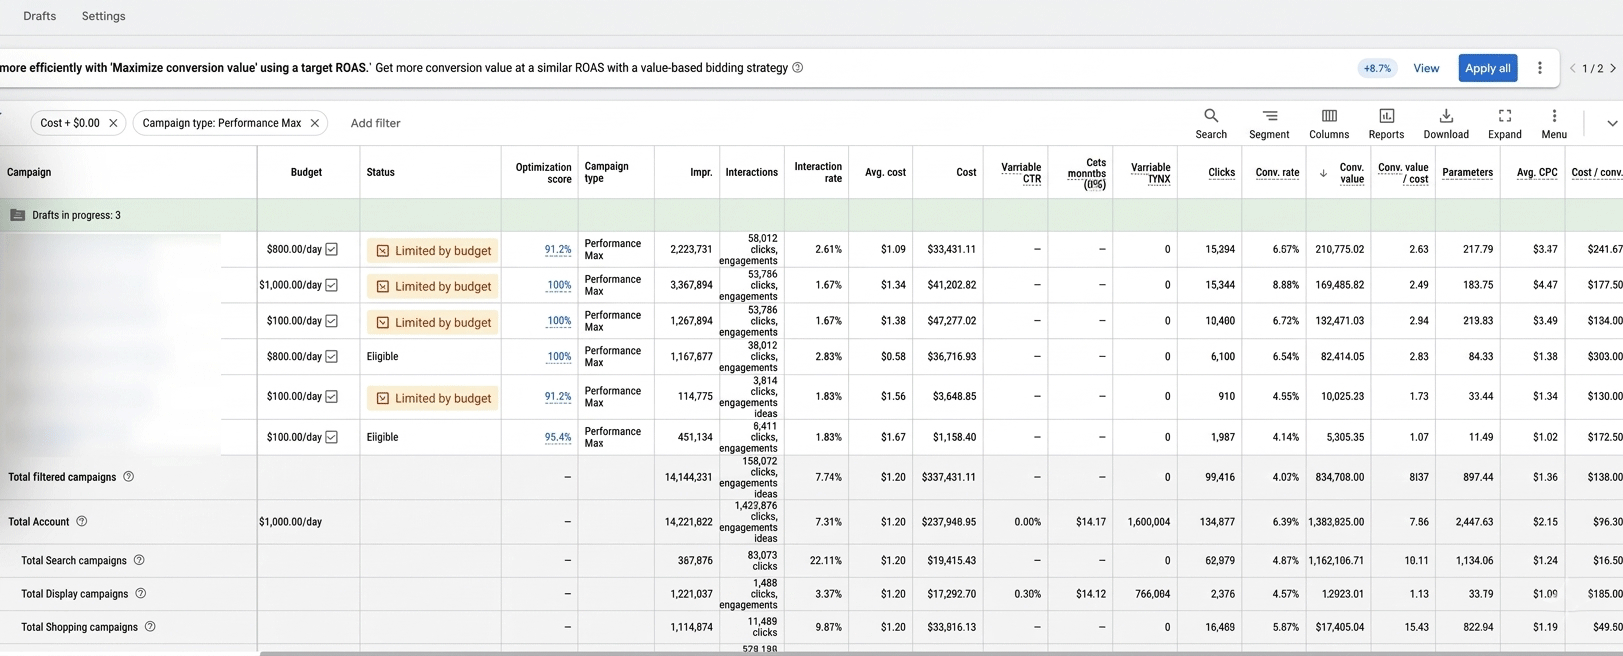
Task: Sort by Conv. rate column header
Action: click(x=1277, y=172)
